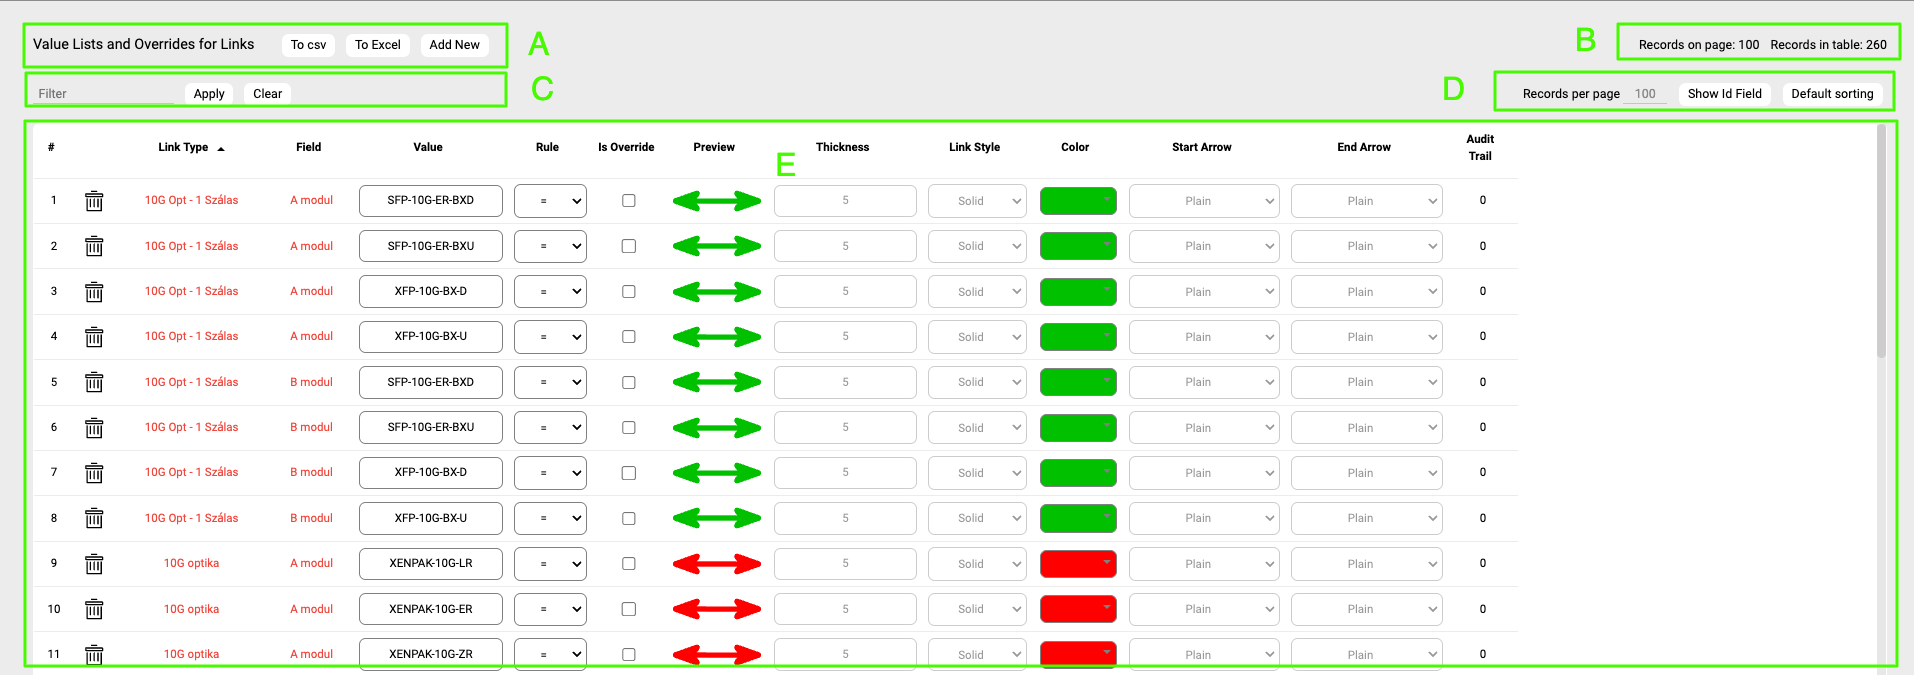The height and width of the screenshot is (675, 1914).
Task: Enable Is Override checkbox in row 2
Action: click(629, 246)
